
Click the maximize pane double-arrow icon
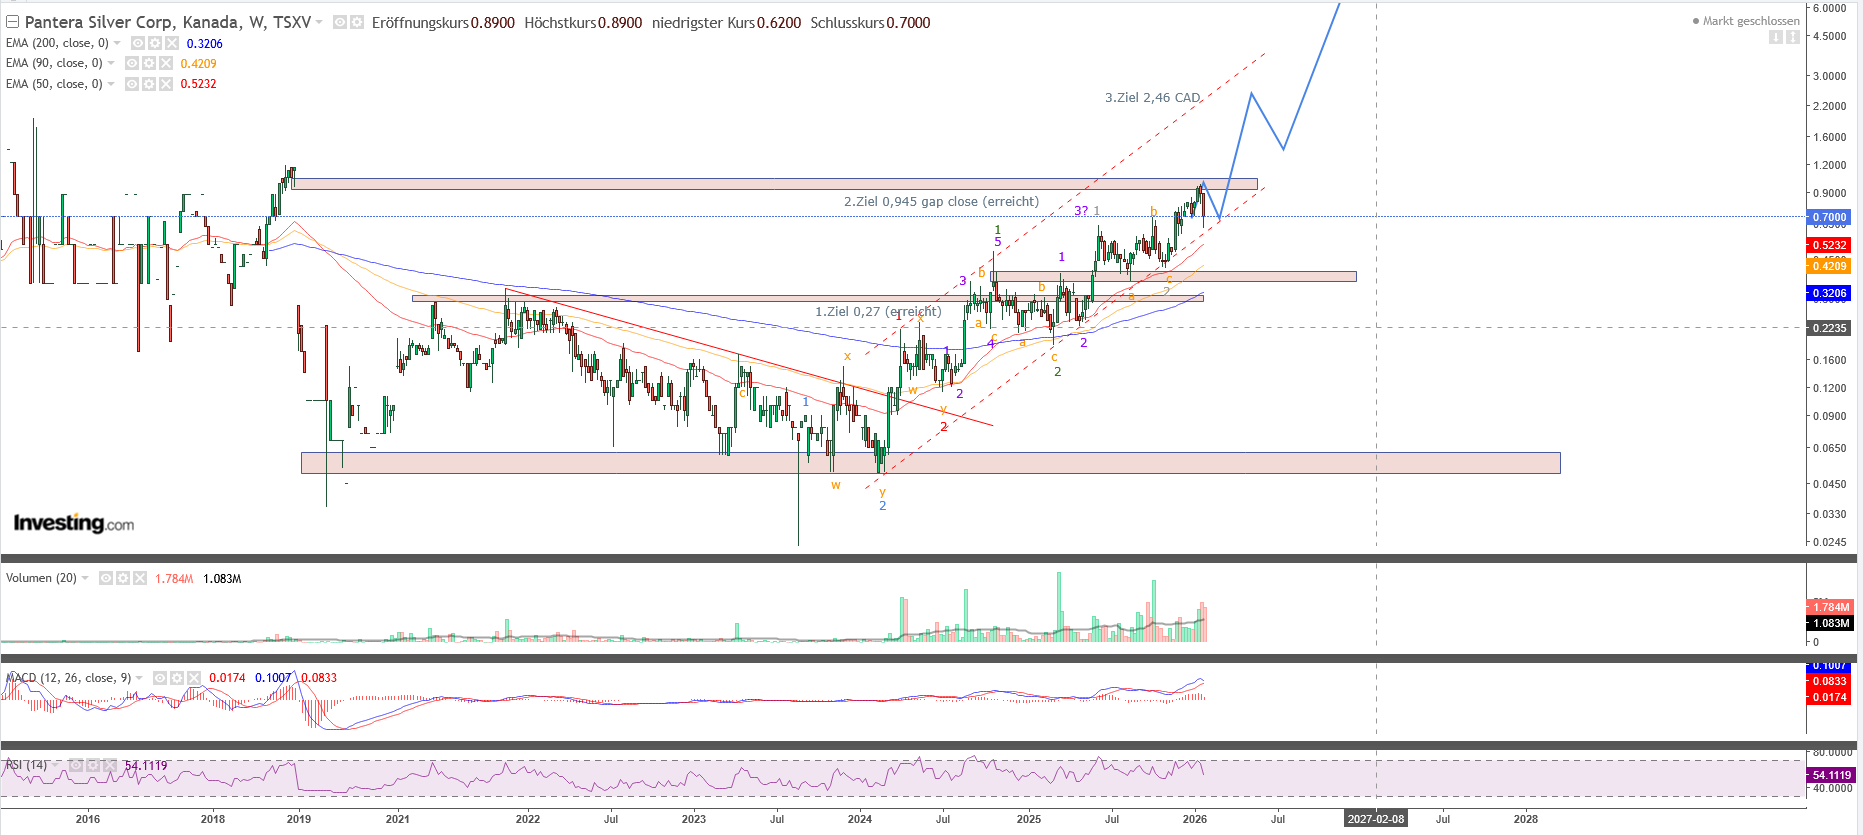1793,37
